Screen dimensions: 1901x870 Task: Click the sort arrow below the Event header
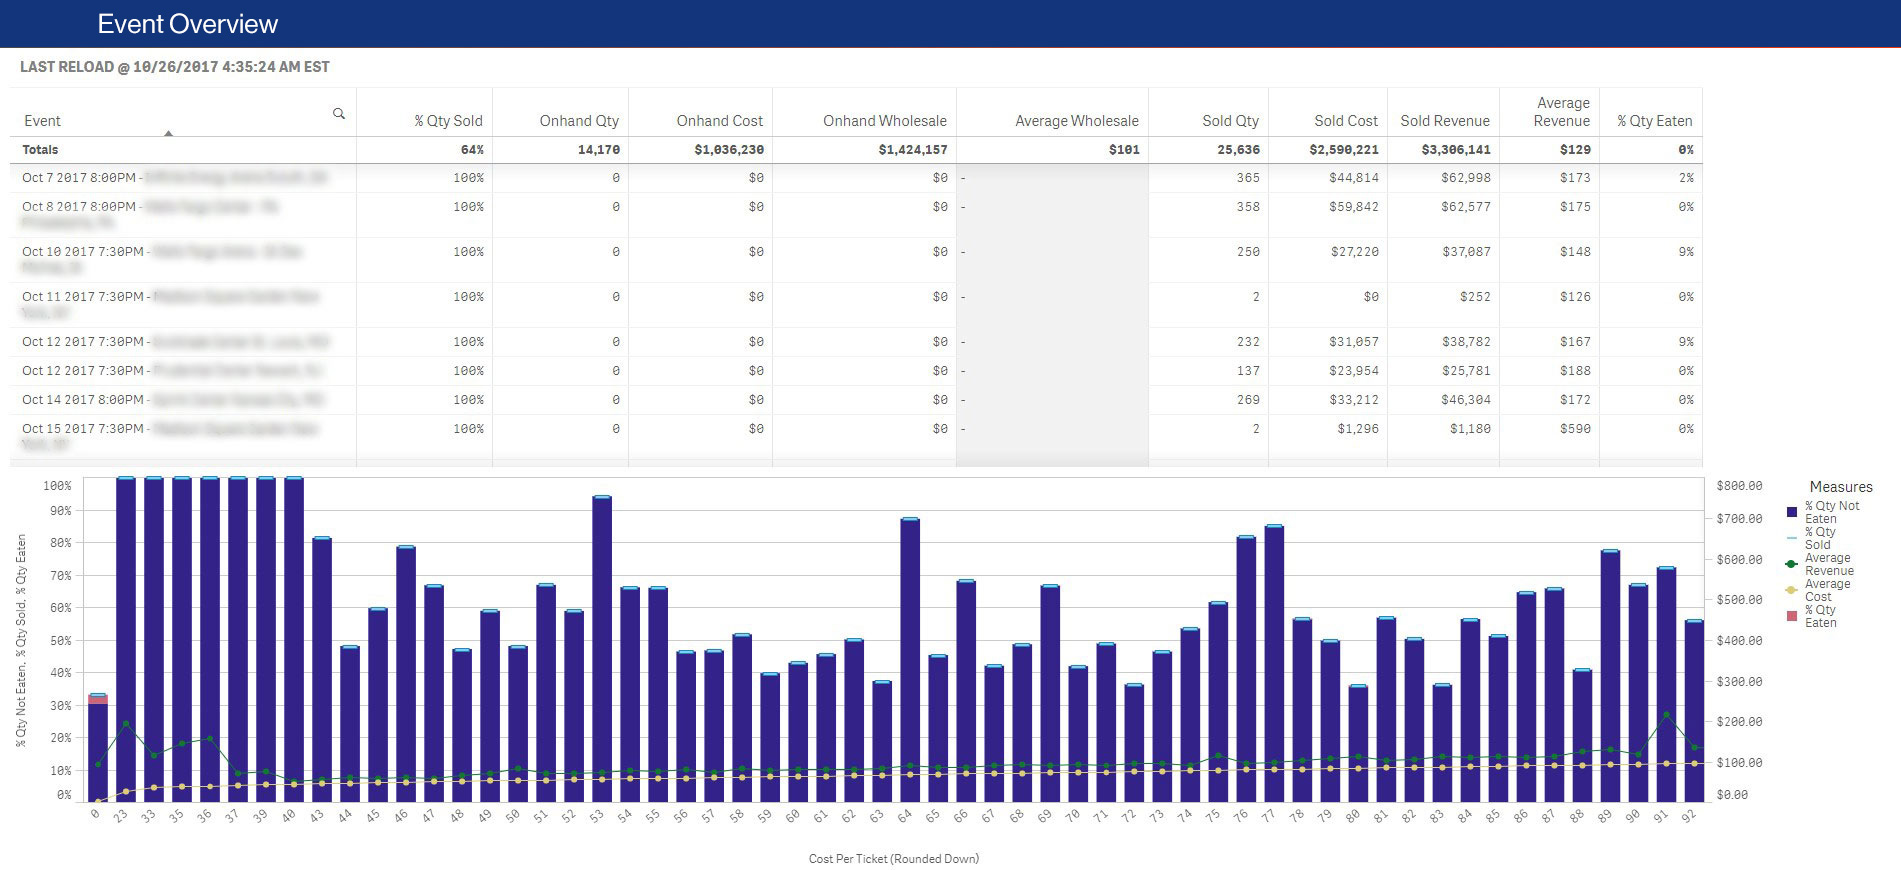click(x=168, y=133)
